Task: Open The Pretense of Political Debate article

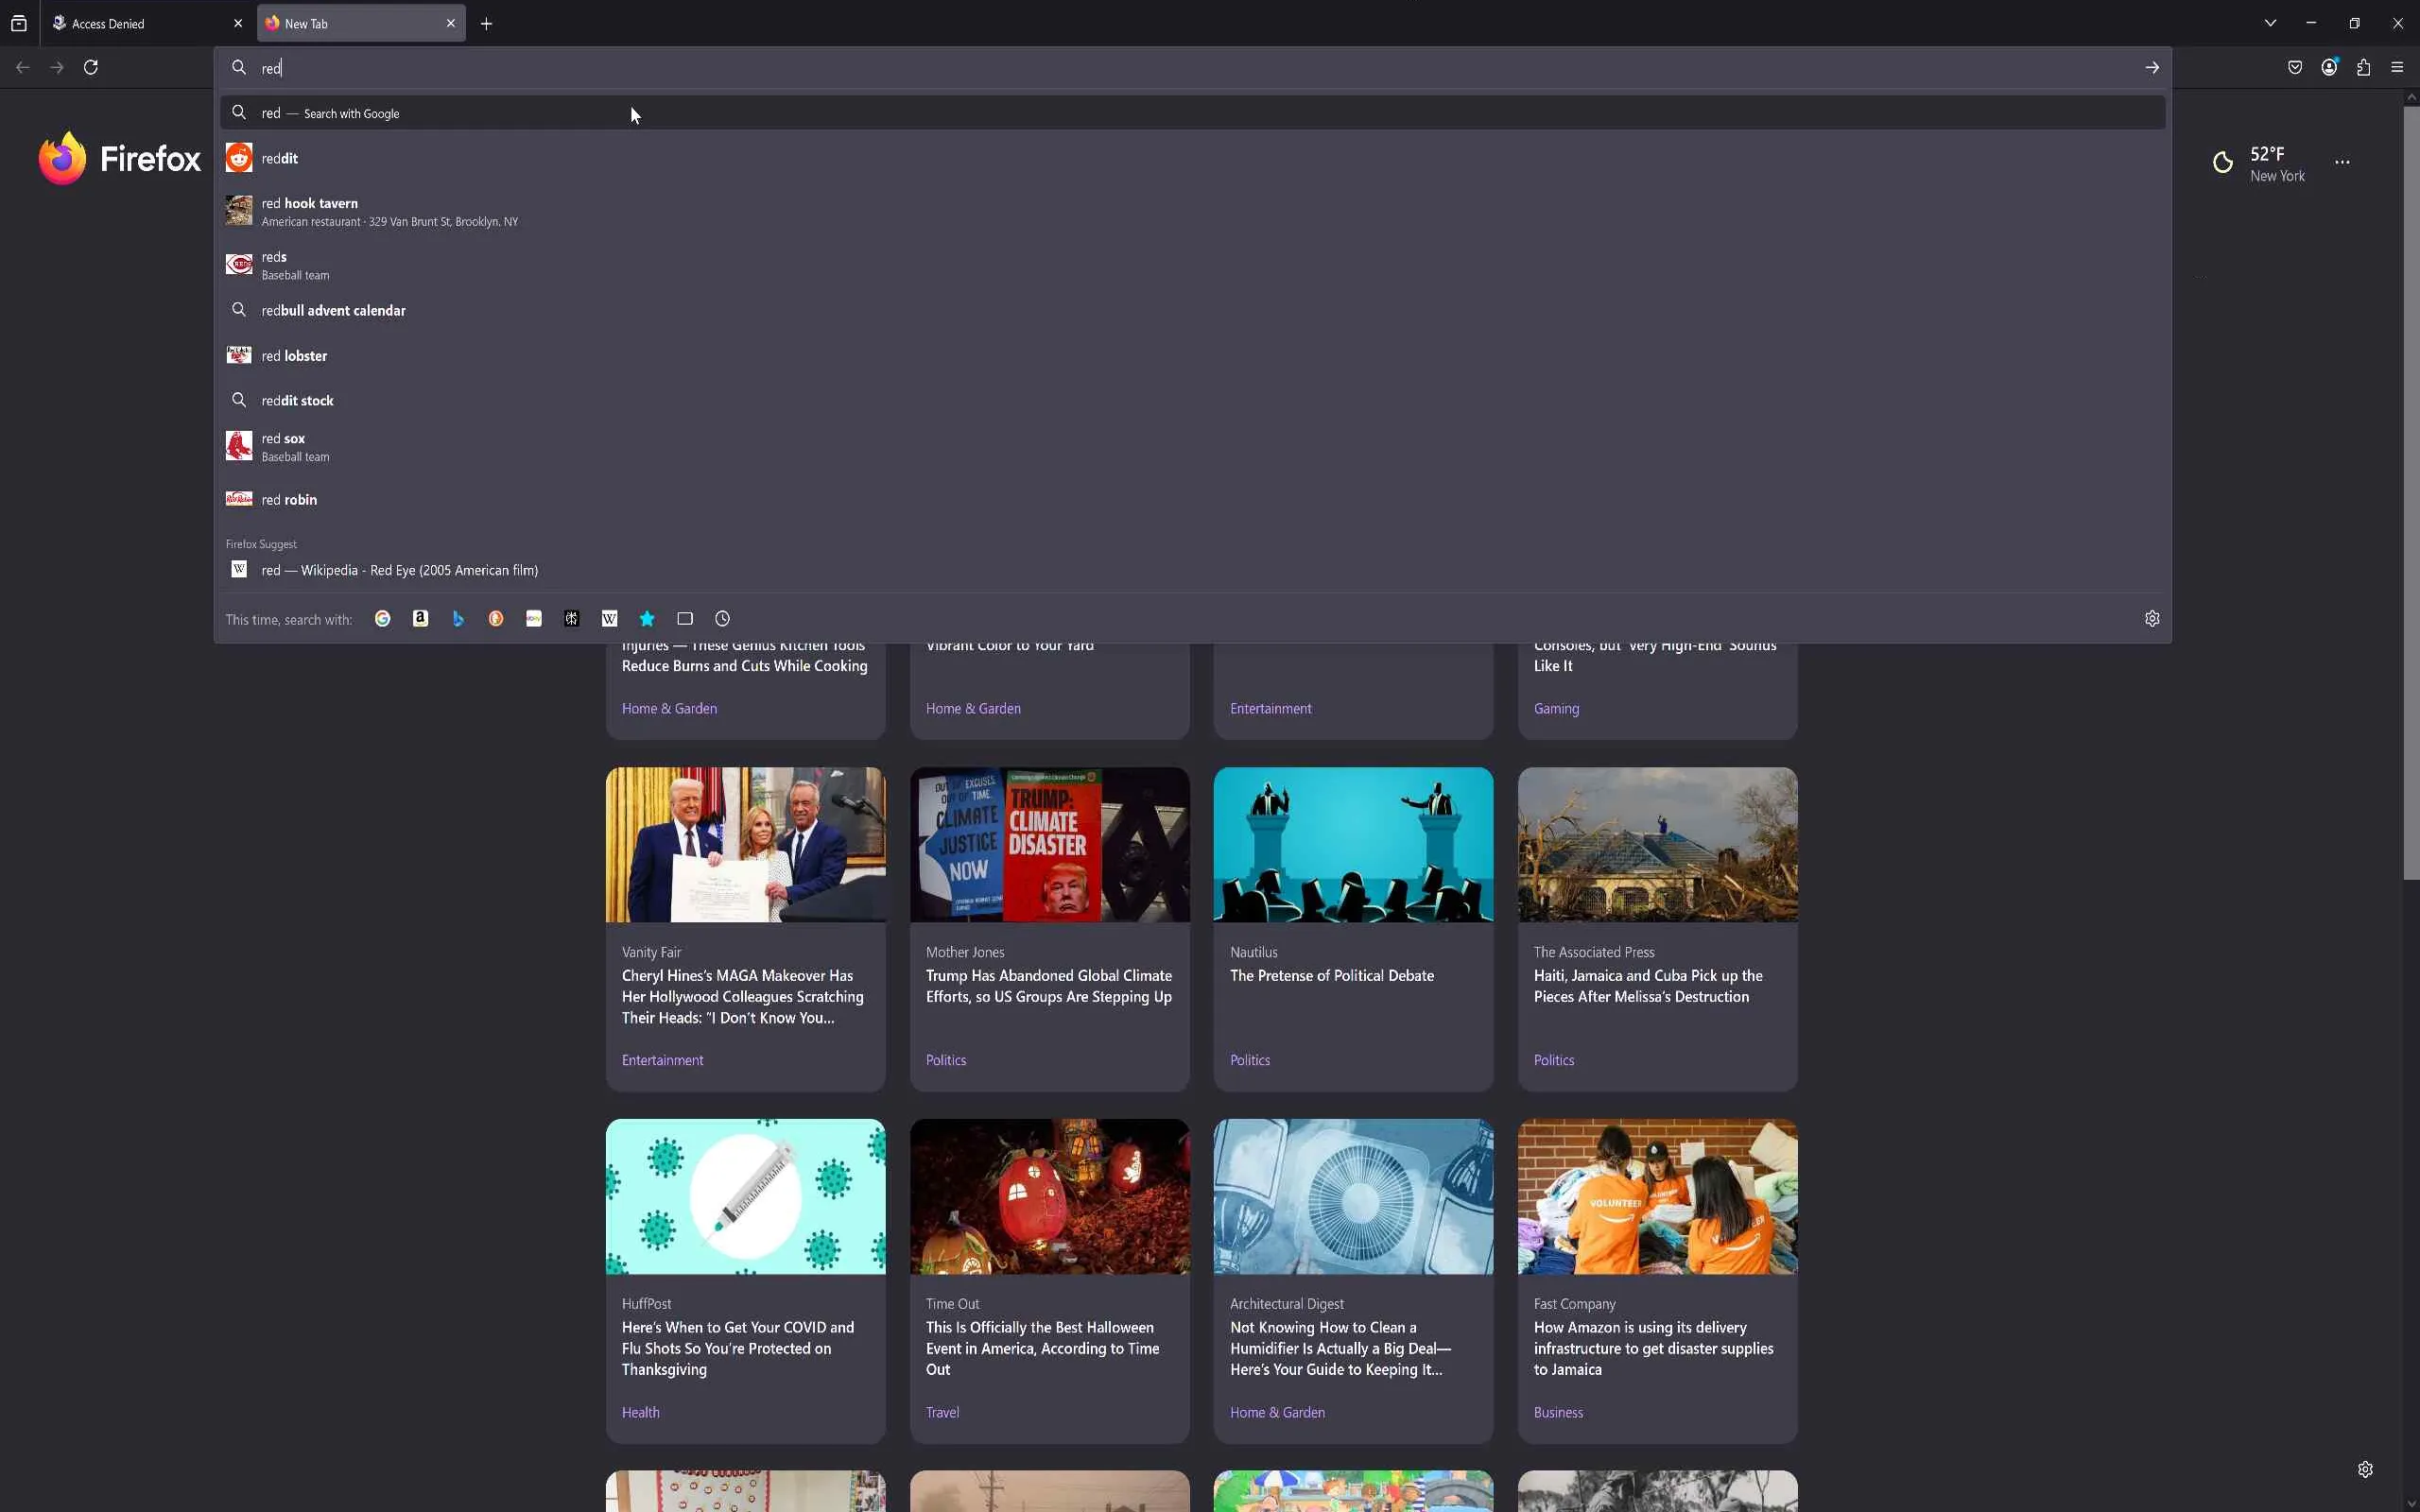Action: 1331,975
